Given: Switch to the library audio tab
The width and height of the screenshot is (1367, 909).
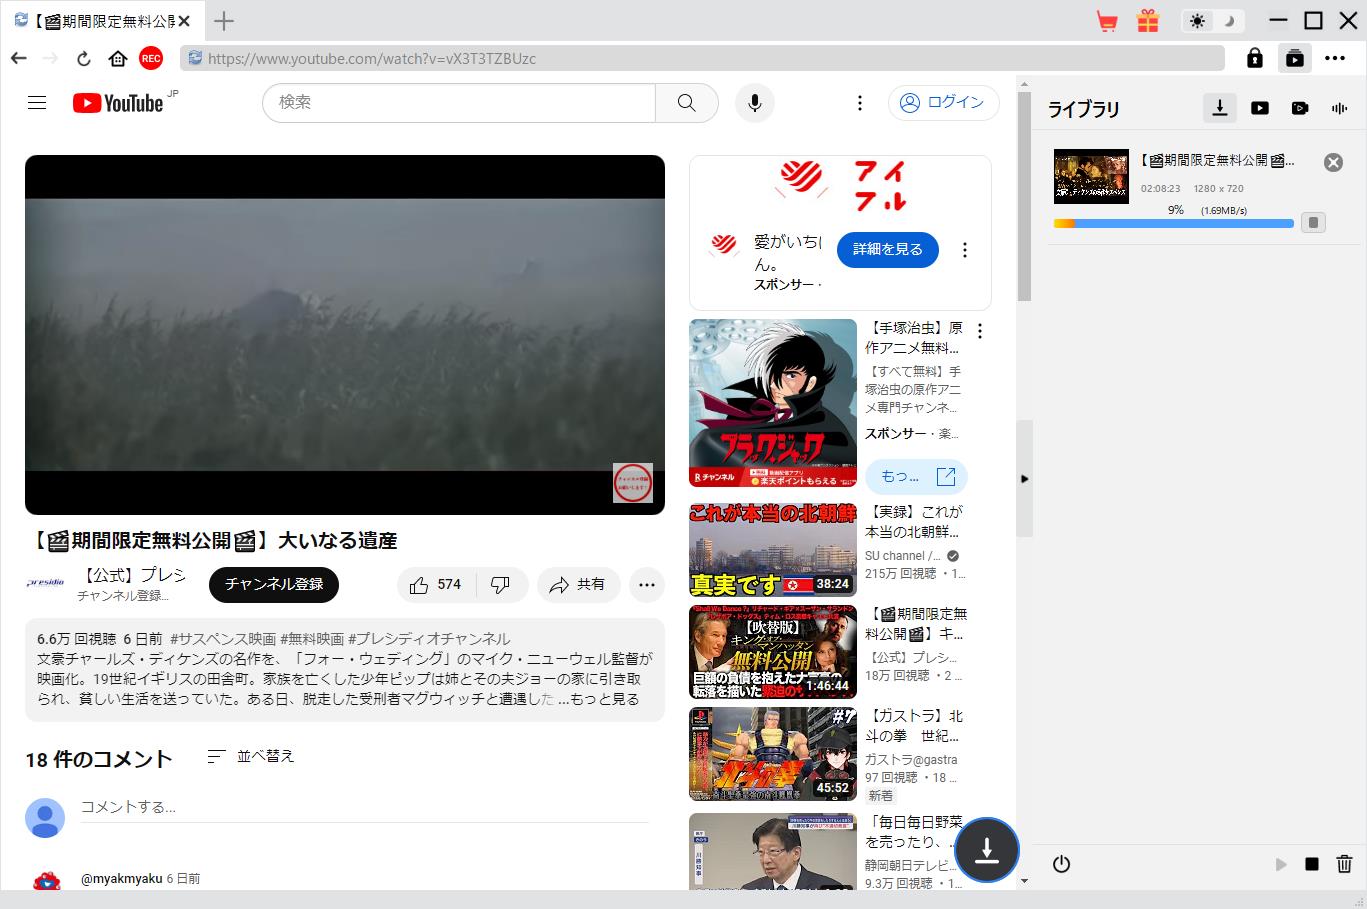Looking at the screenshot, I should tap(1340, 108).
